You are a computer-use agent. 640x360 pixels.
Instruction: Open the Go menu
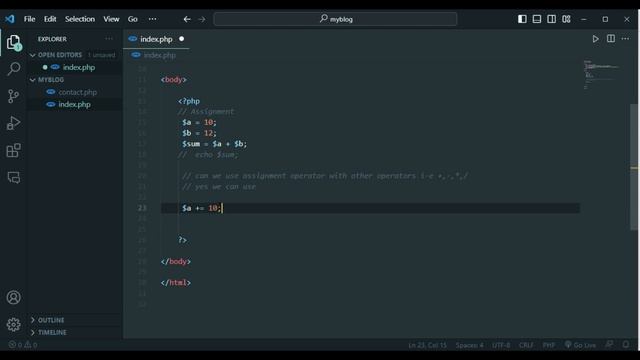(x=133, y=19)
